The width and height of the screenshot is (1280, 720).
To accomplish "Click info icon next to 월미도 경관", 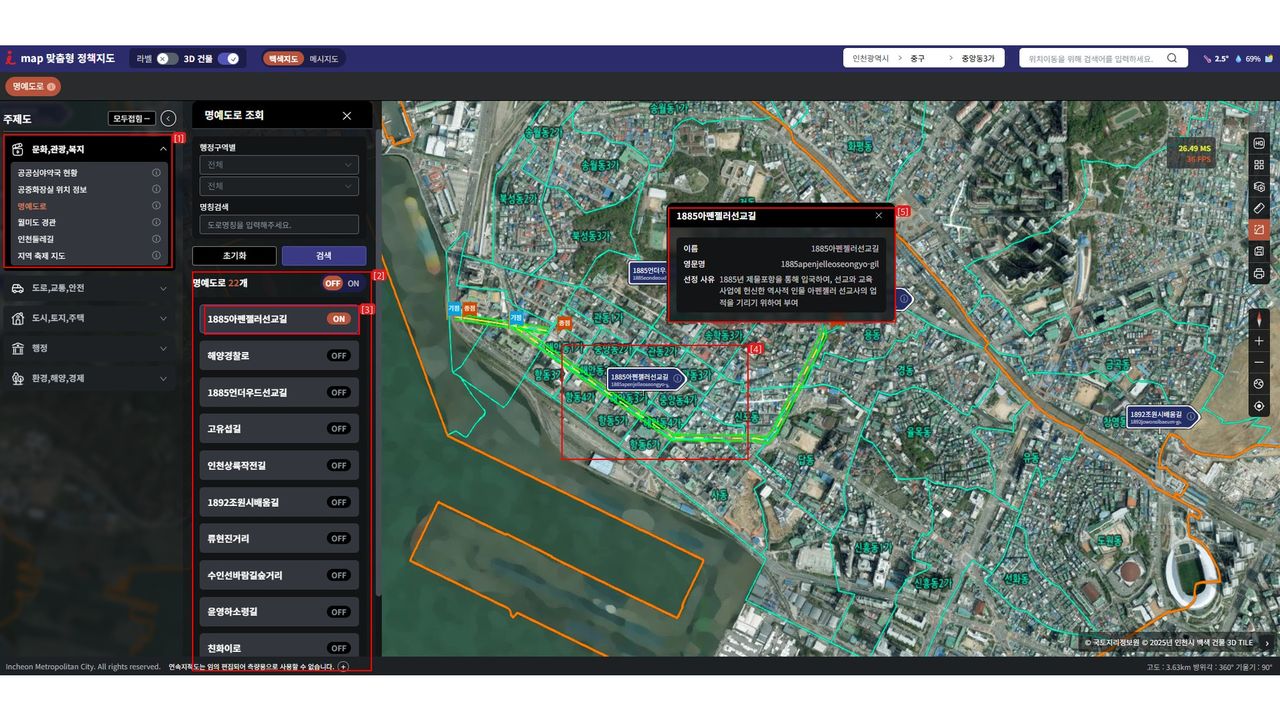I will point(156,222).
